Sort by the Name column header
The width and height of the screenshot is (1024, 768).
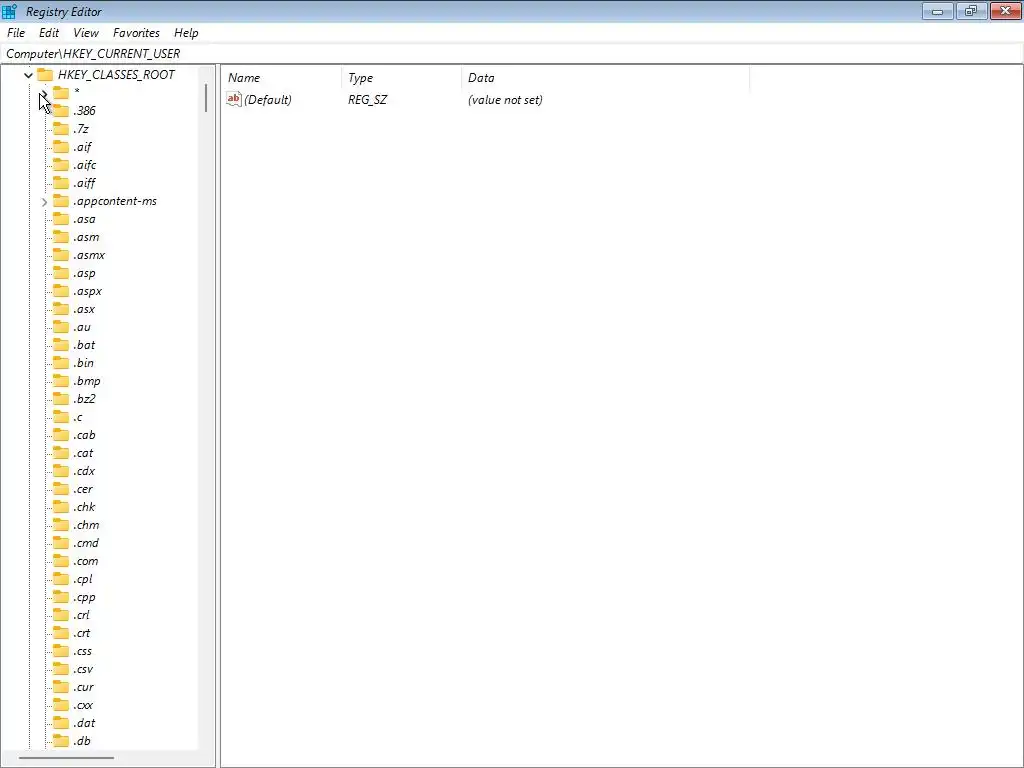pos(281,78)
